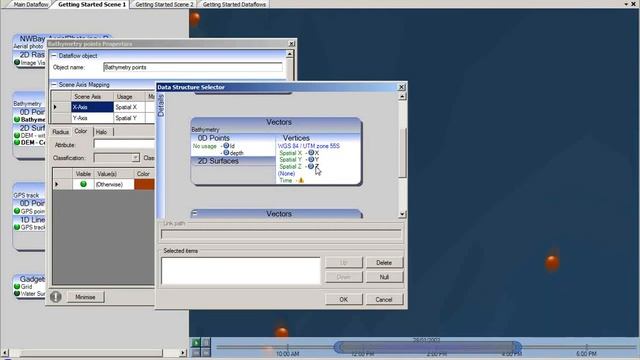Switch to the Main Dataflow tab
The height and width of the screenshot is (360, 640).
click(x=31, y=4)
